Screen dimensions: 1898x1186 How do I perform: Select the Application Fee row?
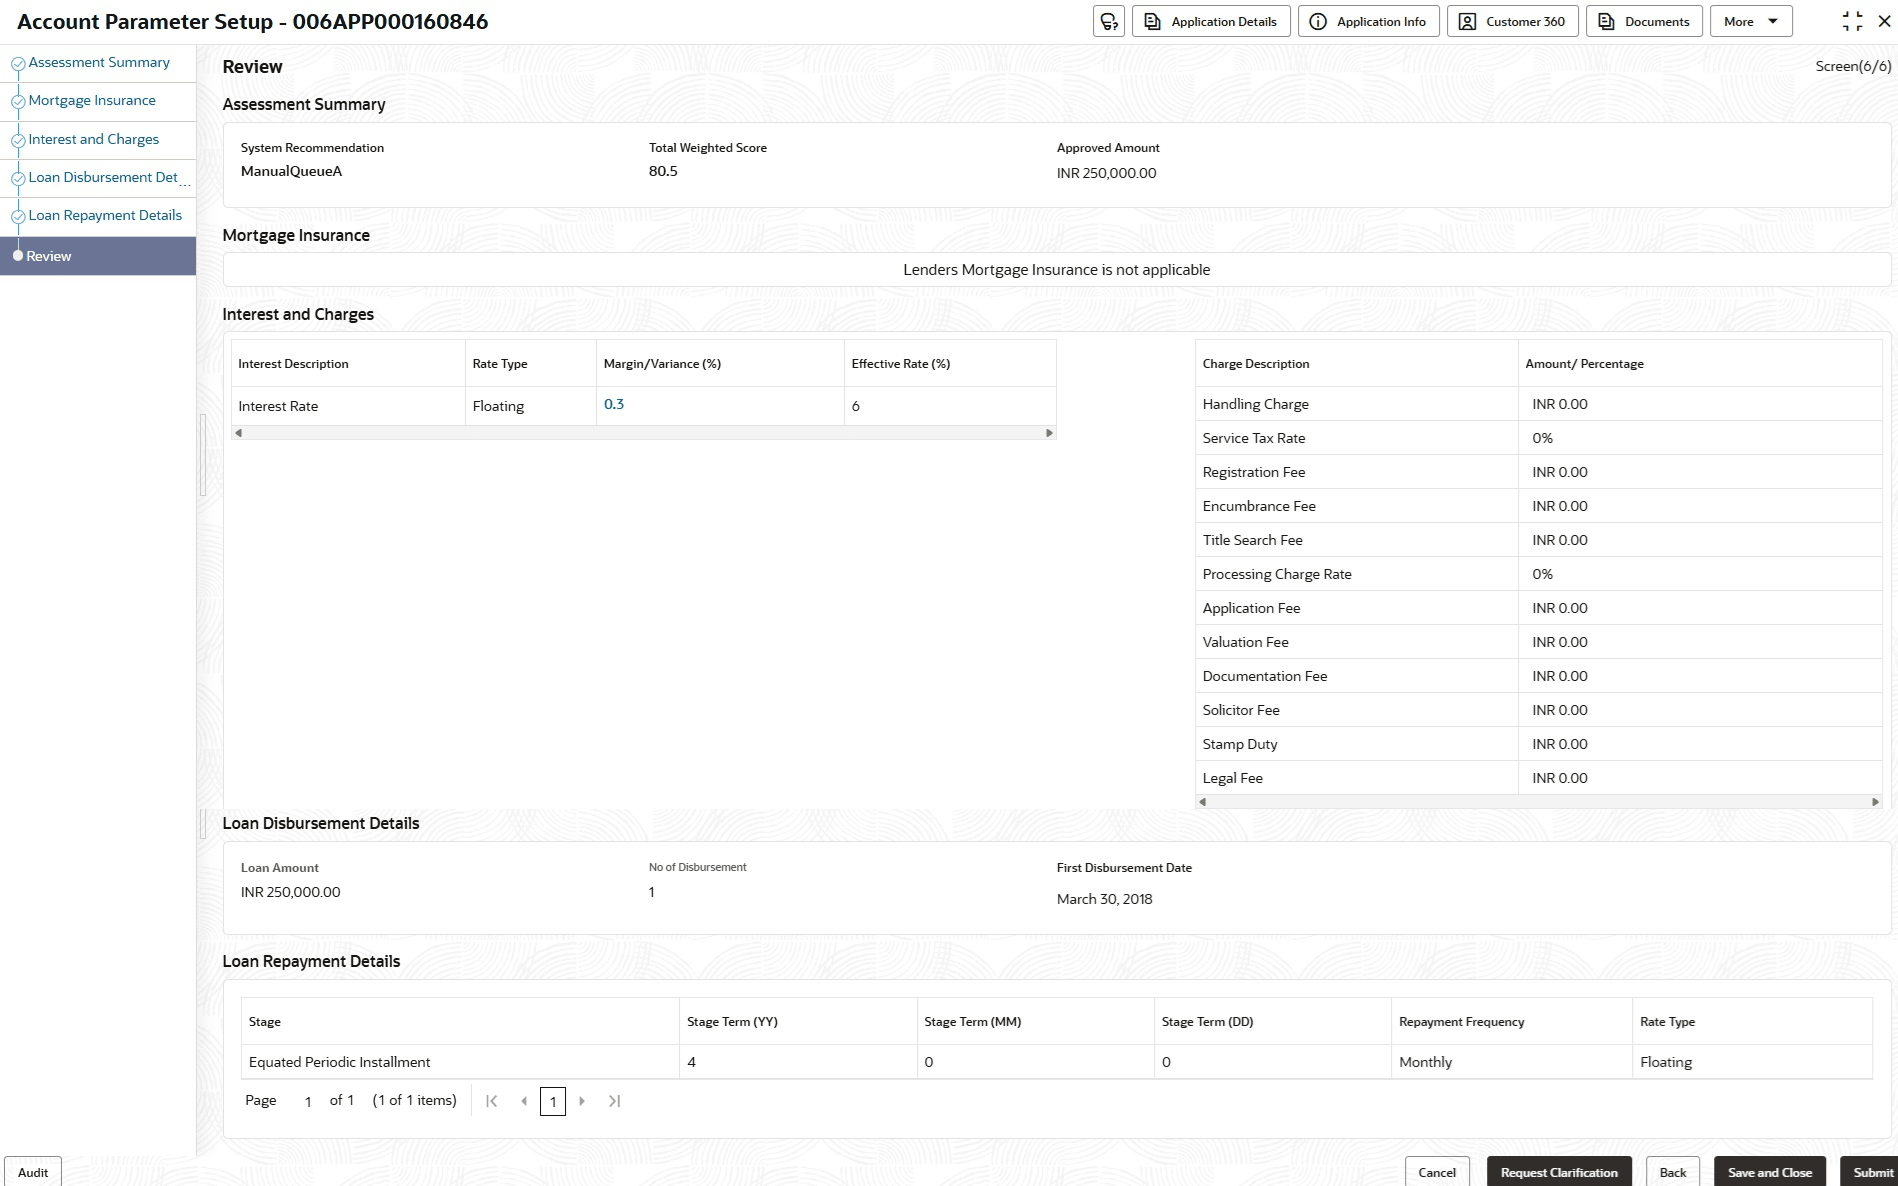1539,608
